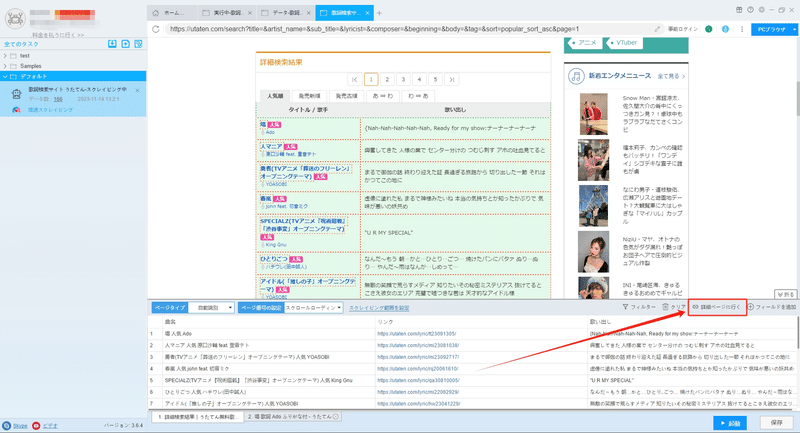This screenshot has height=433, width=800.
Task: Open the PCブラウザ dropdown arrow
Action: click(x=794, y=30)
